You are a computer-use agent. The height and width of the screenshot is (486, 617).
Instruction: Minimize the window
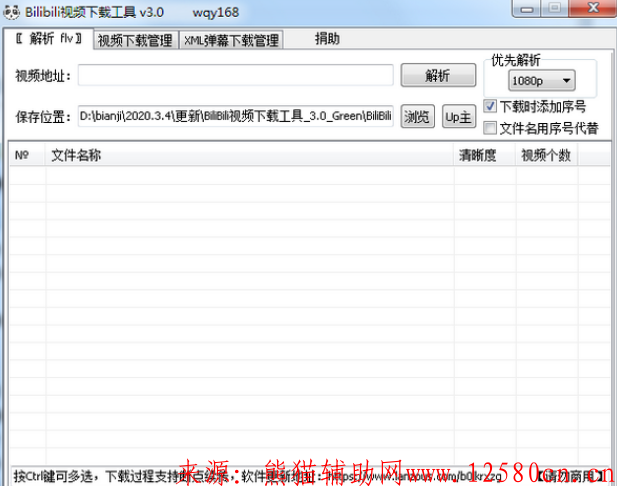529,10
